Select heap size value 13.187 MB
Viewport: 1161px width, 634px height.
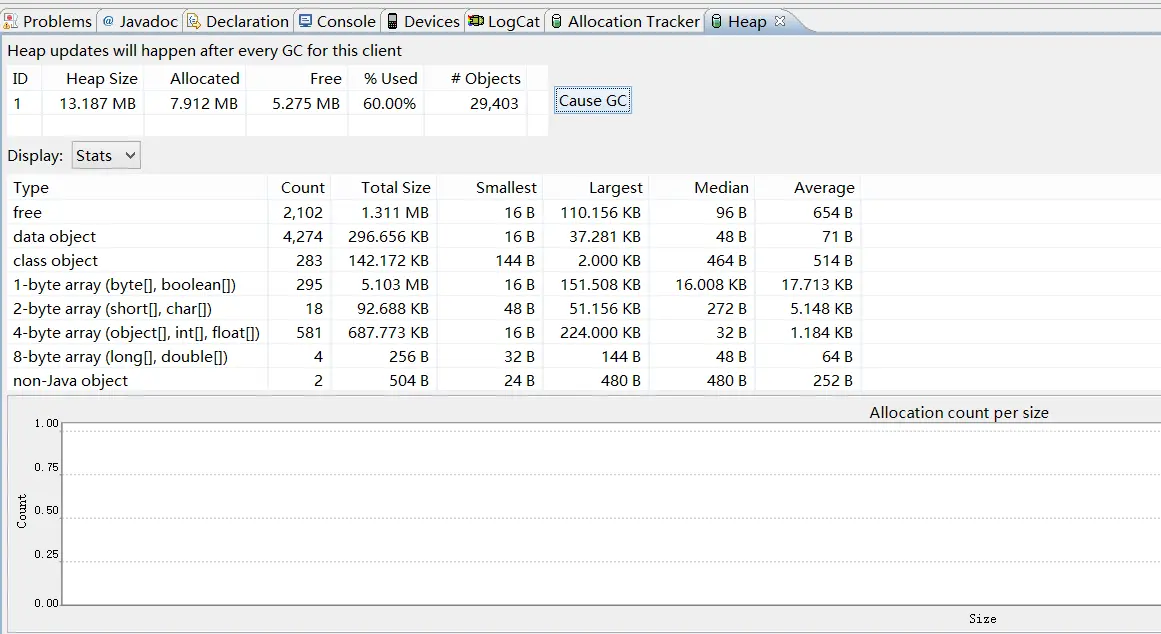click(98, 104)
